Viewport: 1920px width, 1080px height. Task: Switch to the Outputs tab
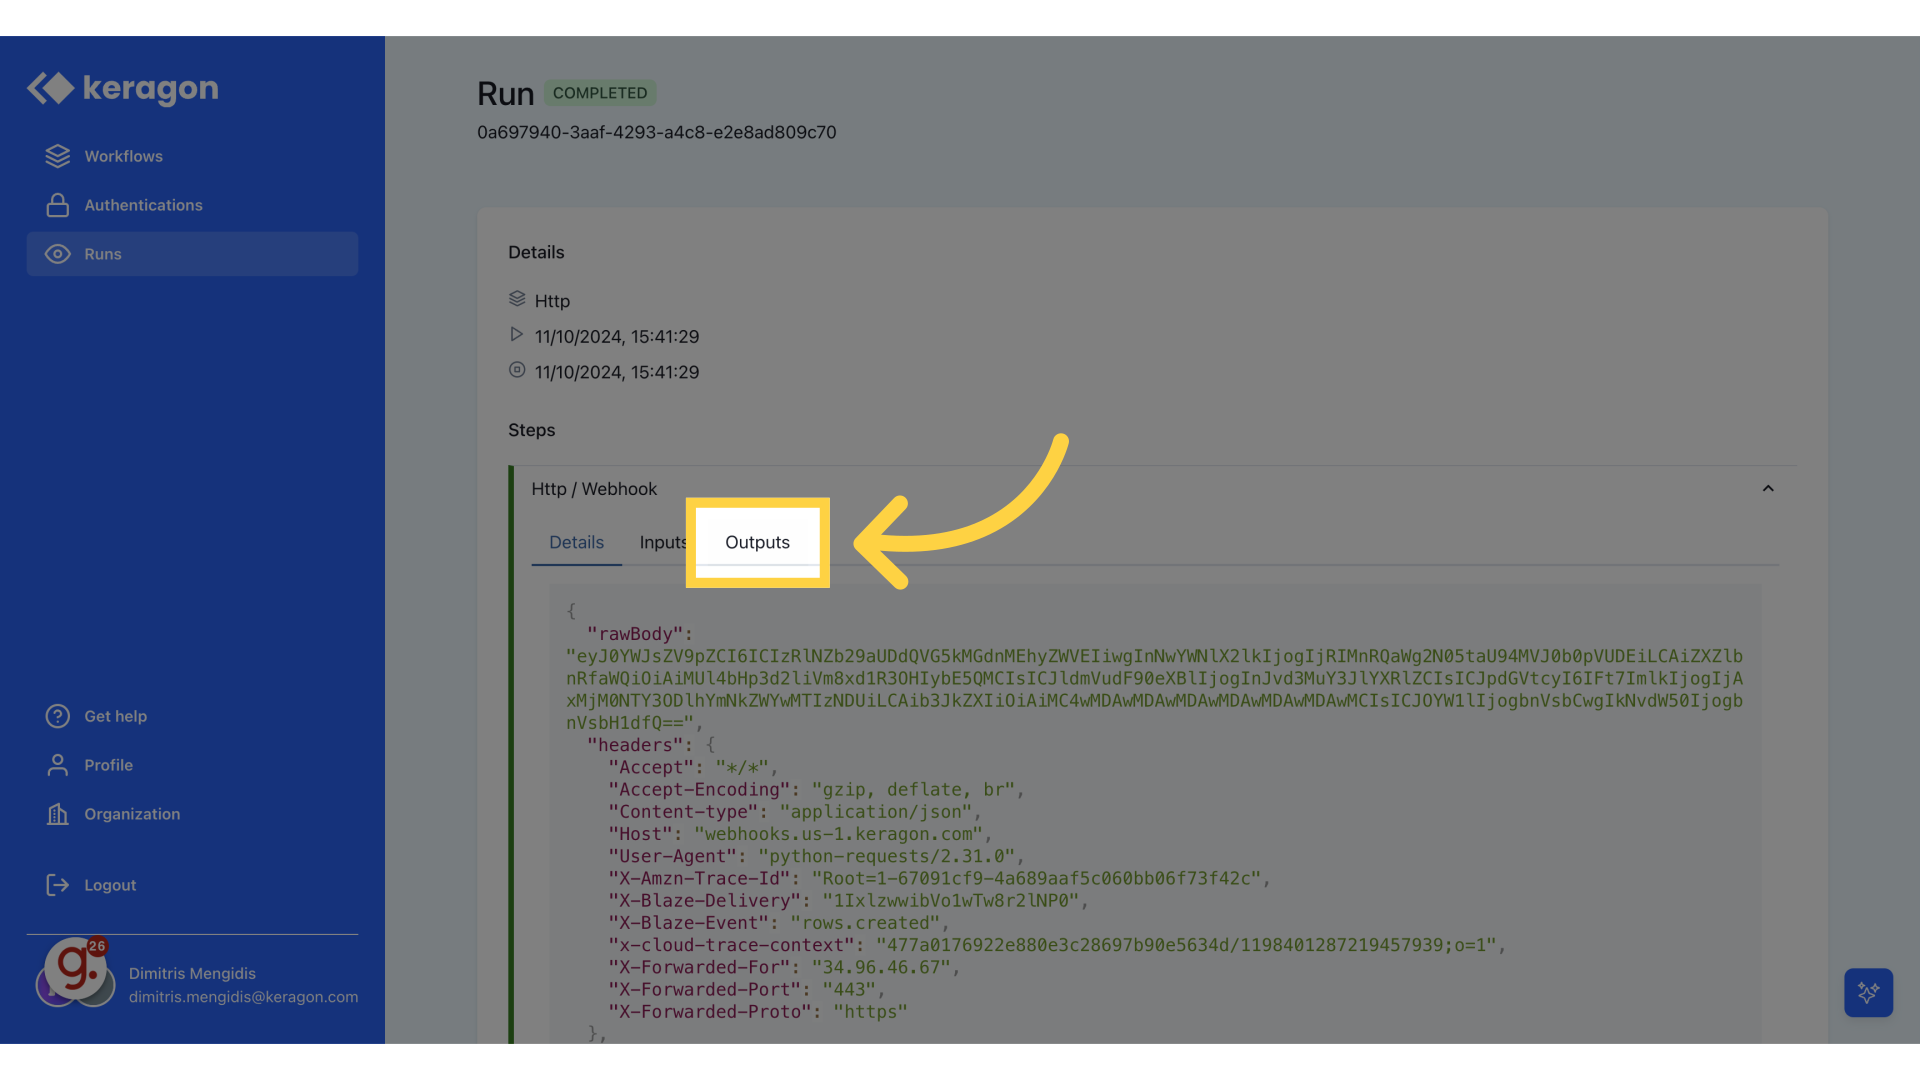(x=757, y=542)
